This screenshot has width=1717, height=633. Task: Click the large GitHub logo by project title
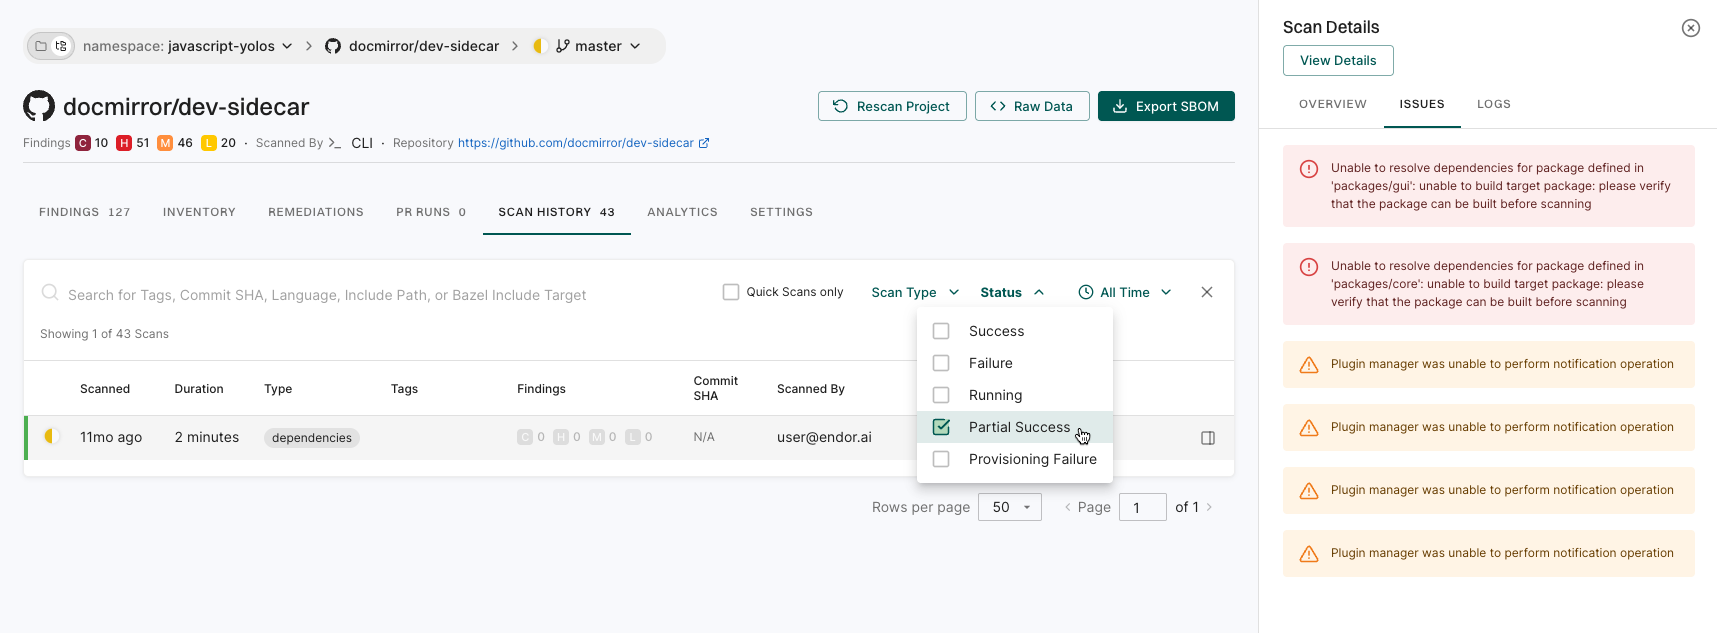39,106
